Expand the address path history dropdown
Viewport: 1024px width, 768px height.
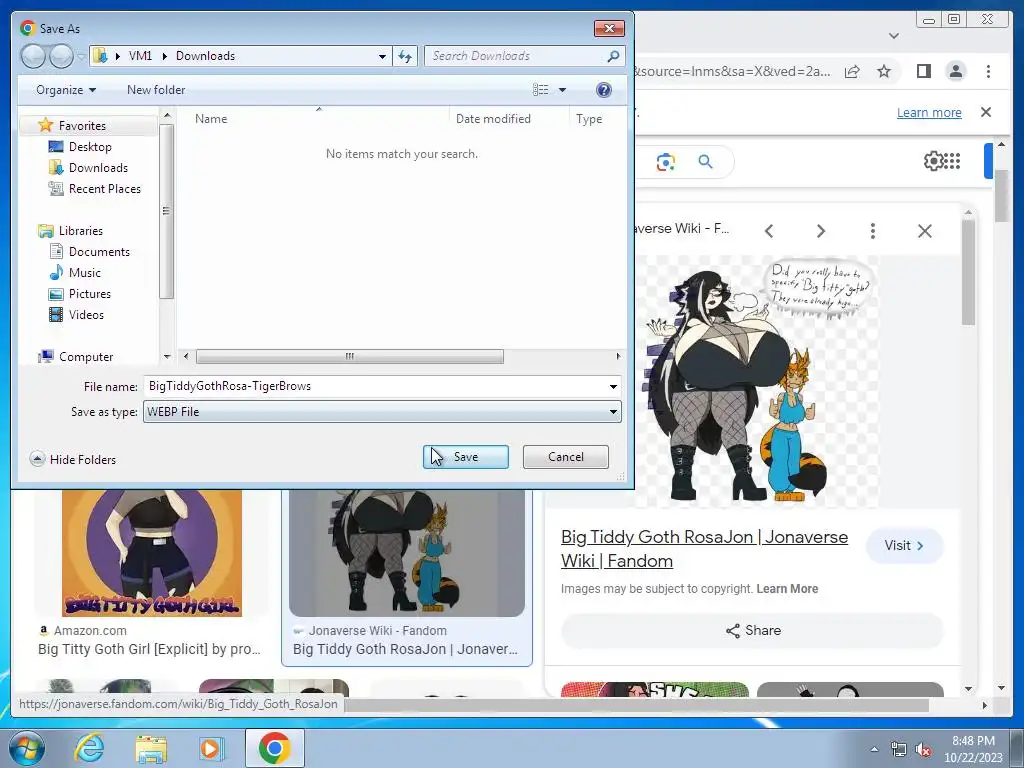coord(383,56)
